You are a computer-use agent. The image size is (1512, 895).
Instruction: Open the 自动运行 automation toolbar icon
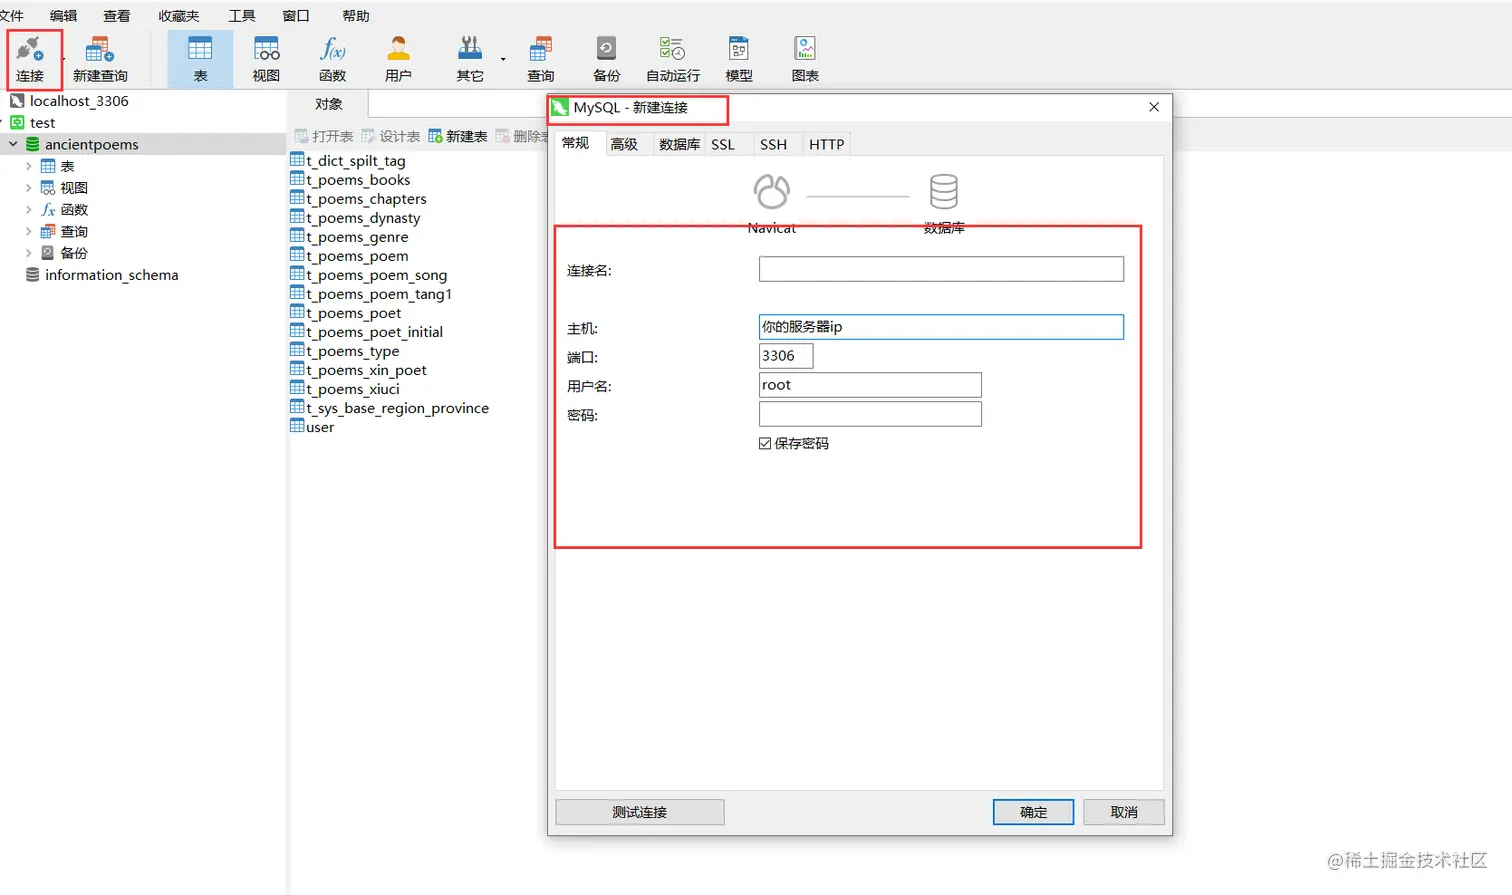(673, 59)
